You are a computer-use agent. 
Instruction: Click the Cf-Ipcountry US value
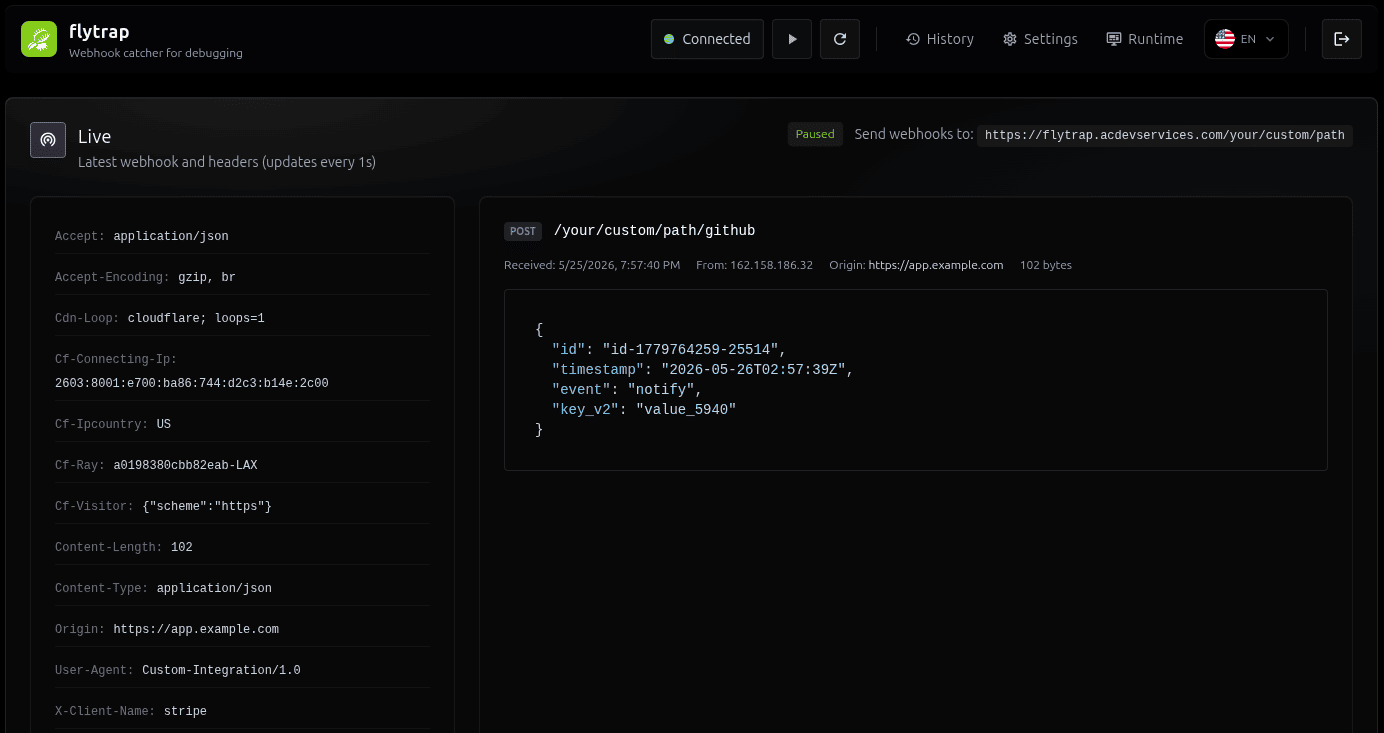[164, 424]
